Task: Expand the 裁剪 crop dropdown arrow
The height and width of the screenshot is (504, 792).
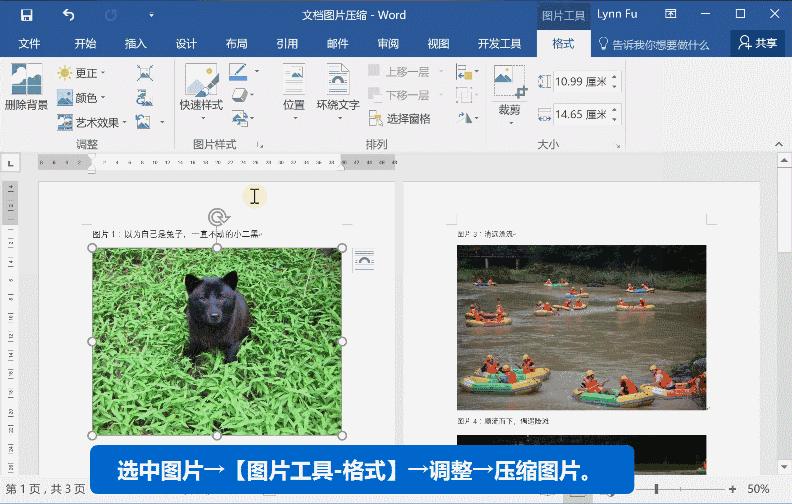Action: [510, 123]
